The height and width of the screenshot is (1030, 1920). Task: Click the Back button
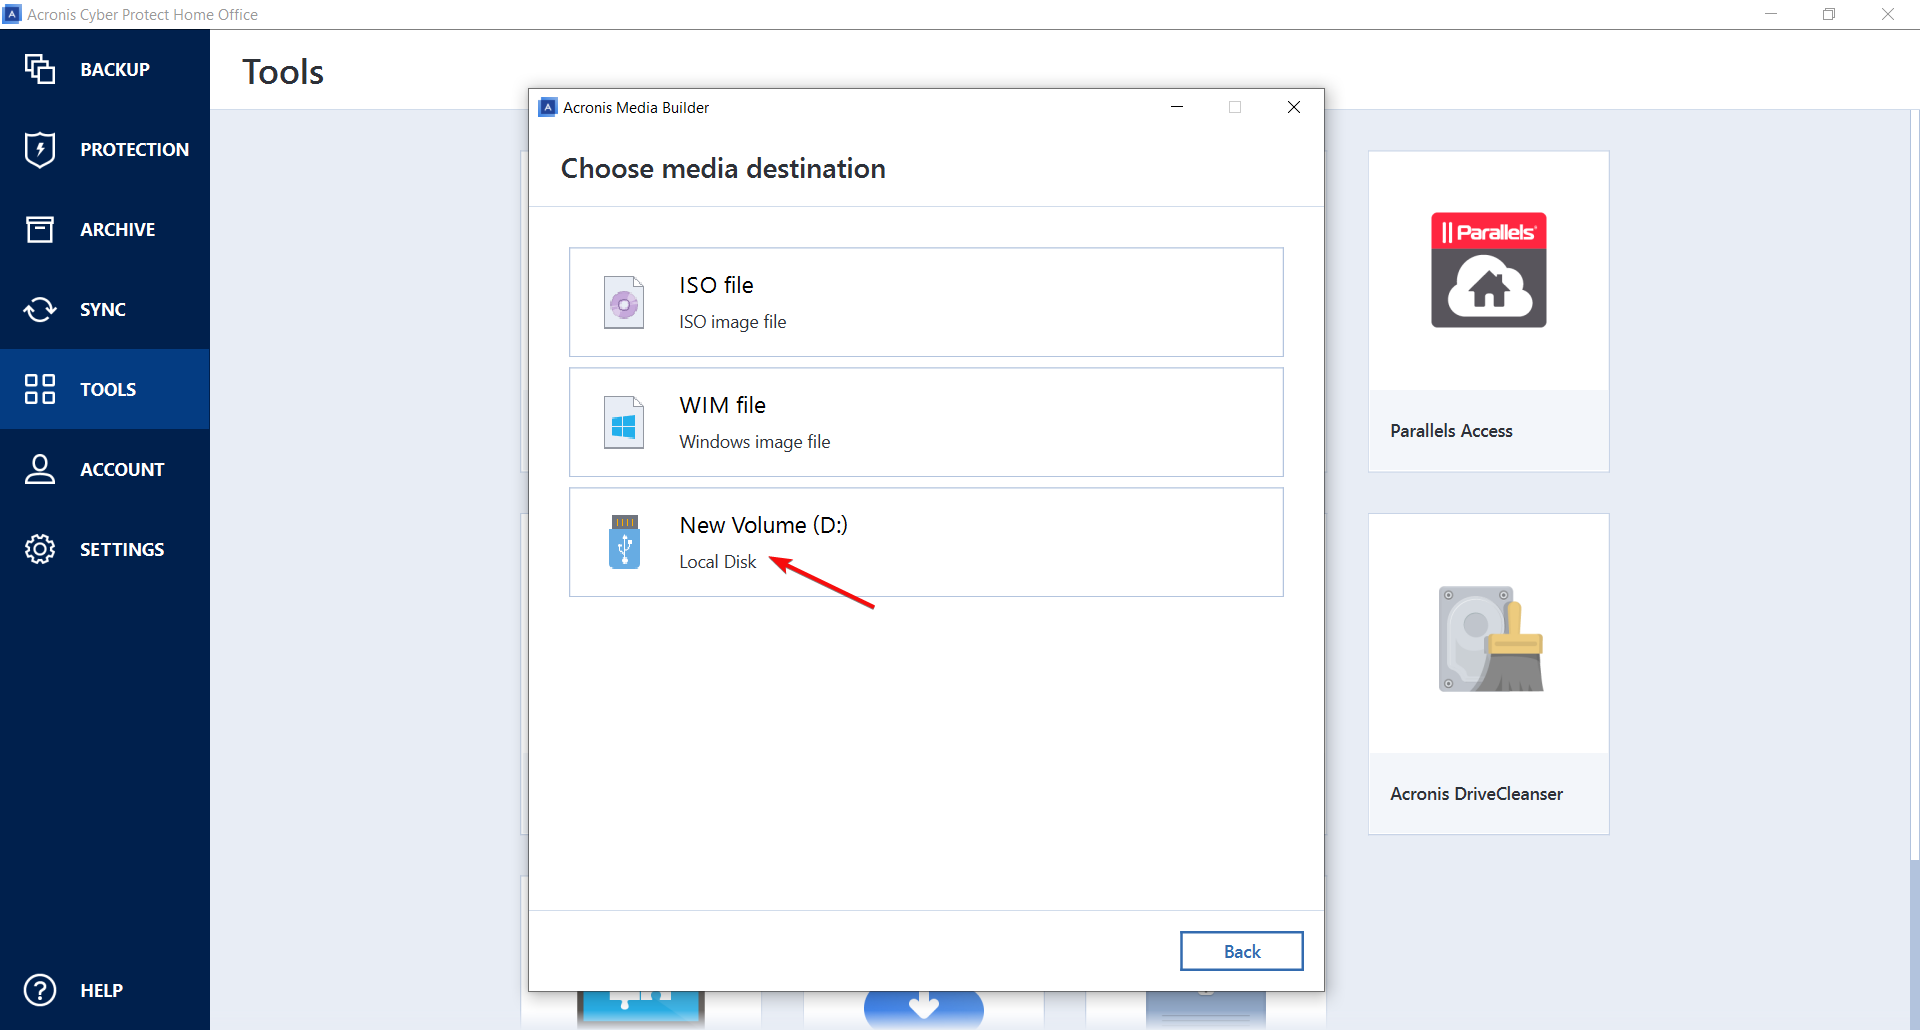1242,951
